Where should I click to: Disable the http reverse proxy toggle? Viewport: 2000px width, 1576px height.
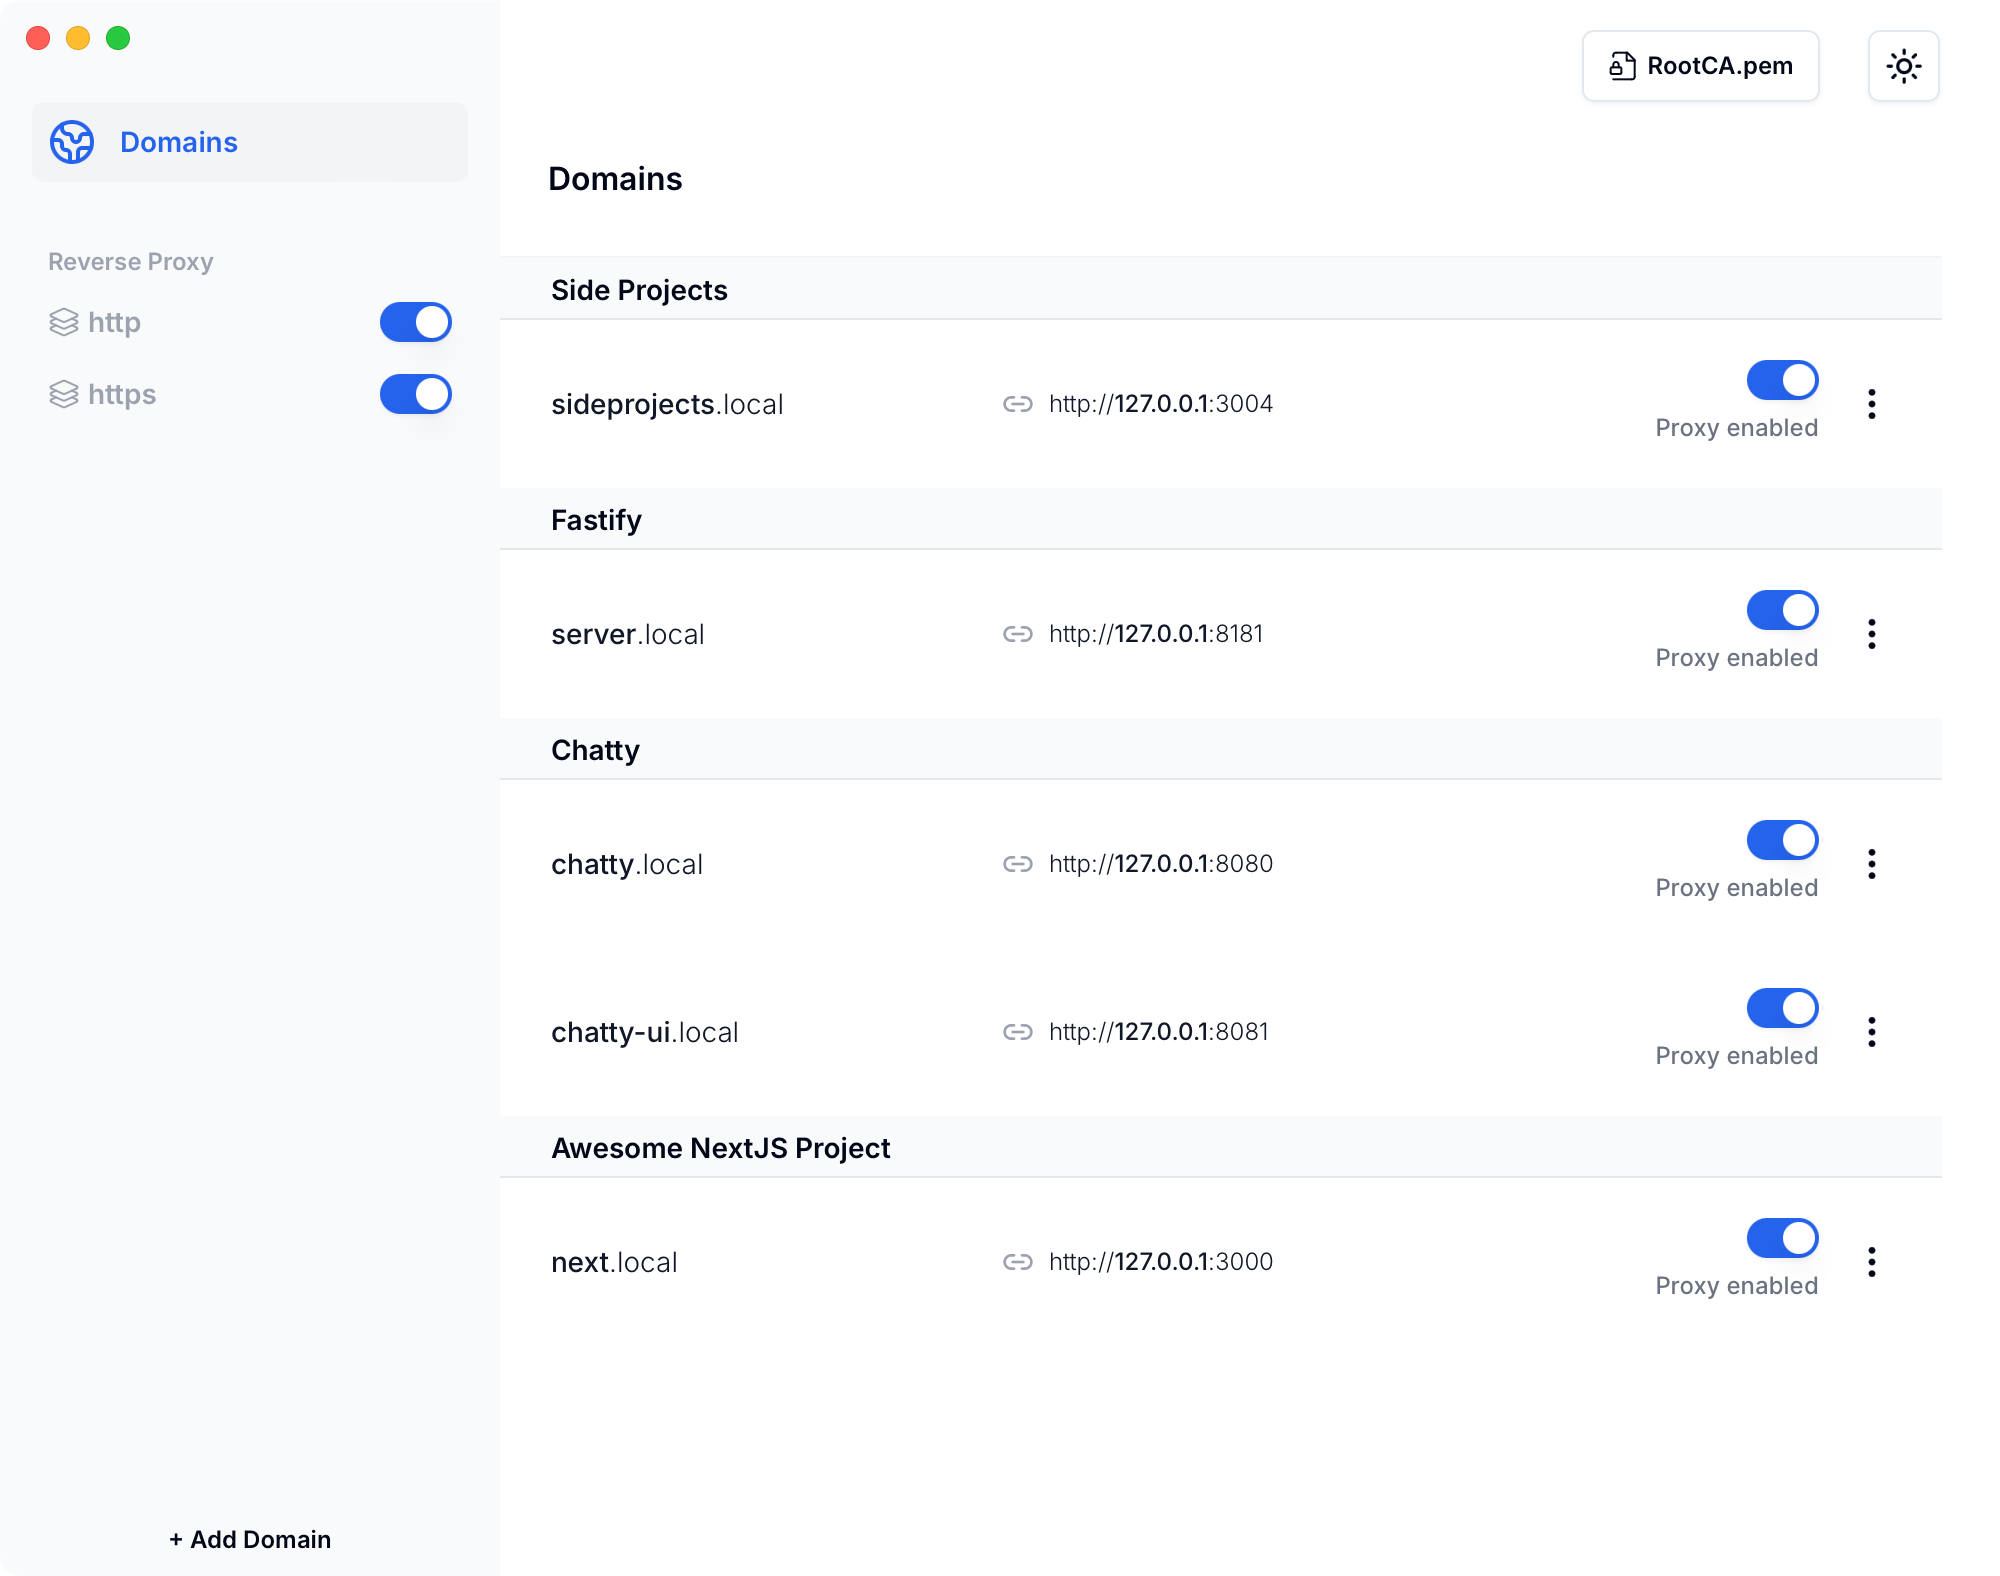click(x=416, y=322)
